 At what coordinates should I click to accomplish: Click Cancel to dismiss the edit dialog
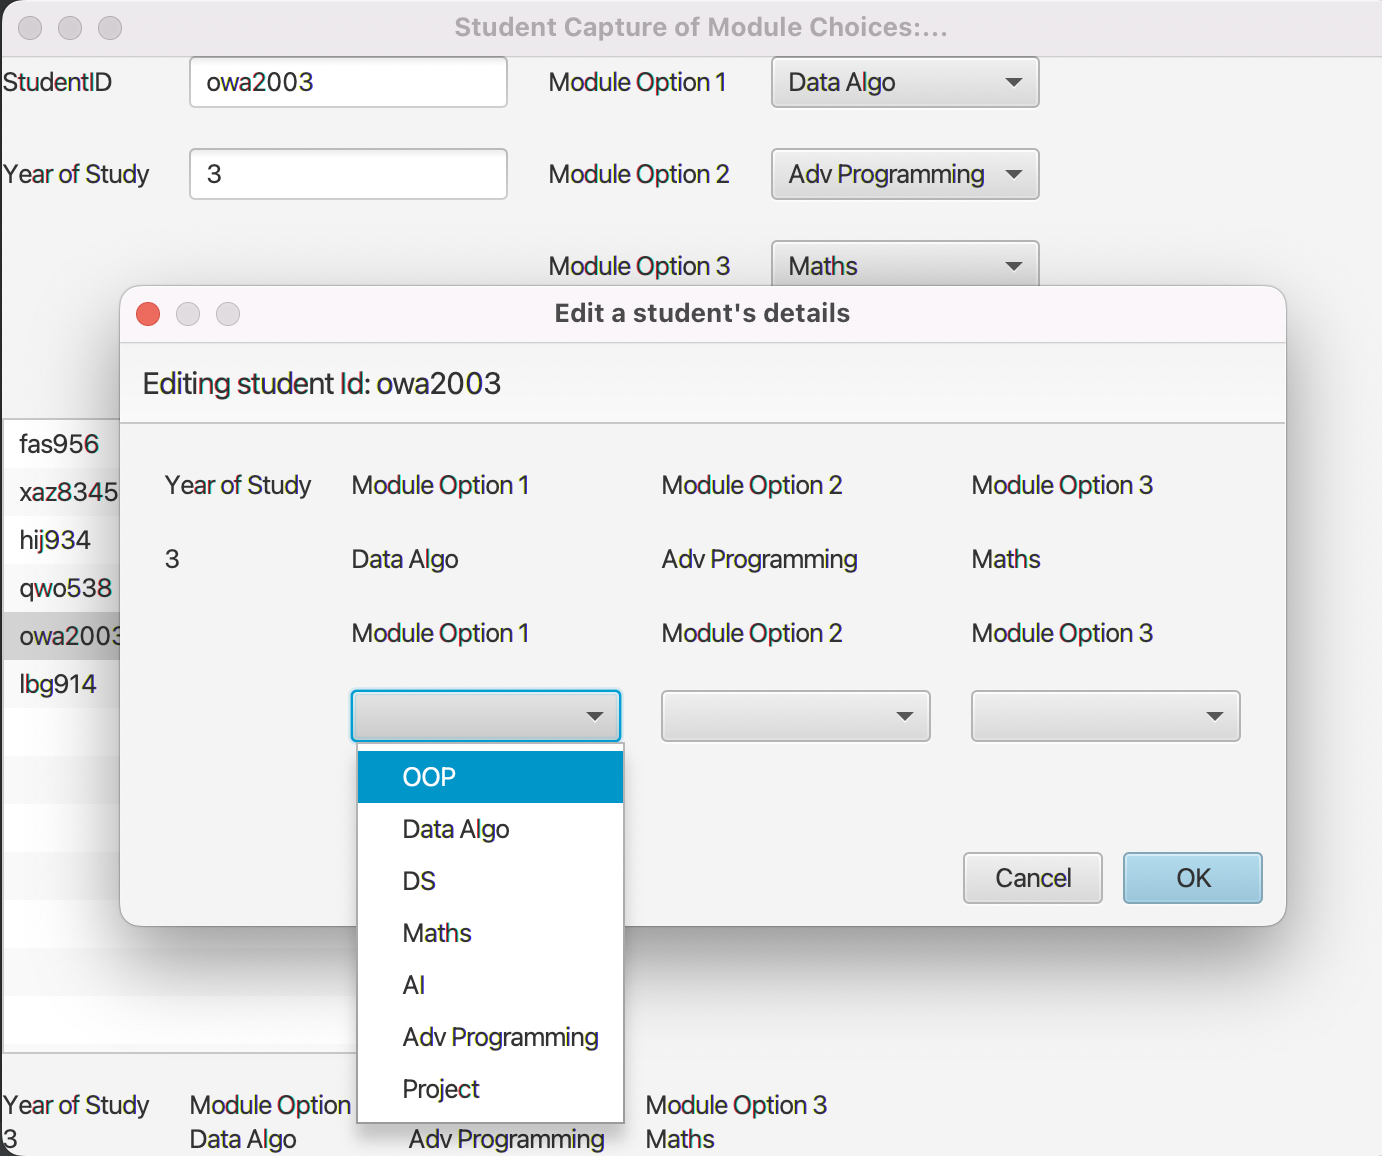click(x=1032, y=878)
